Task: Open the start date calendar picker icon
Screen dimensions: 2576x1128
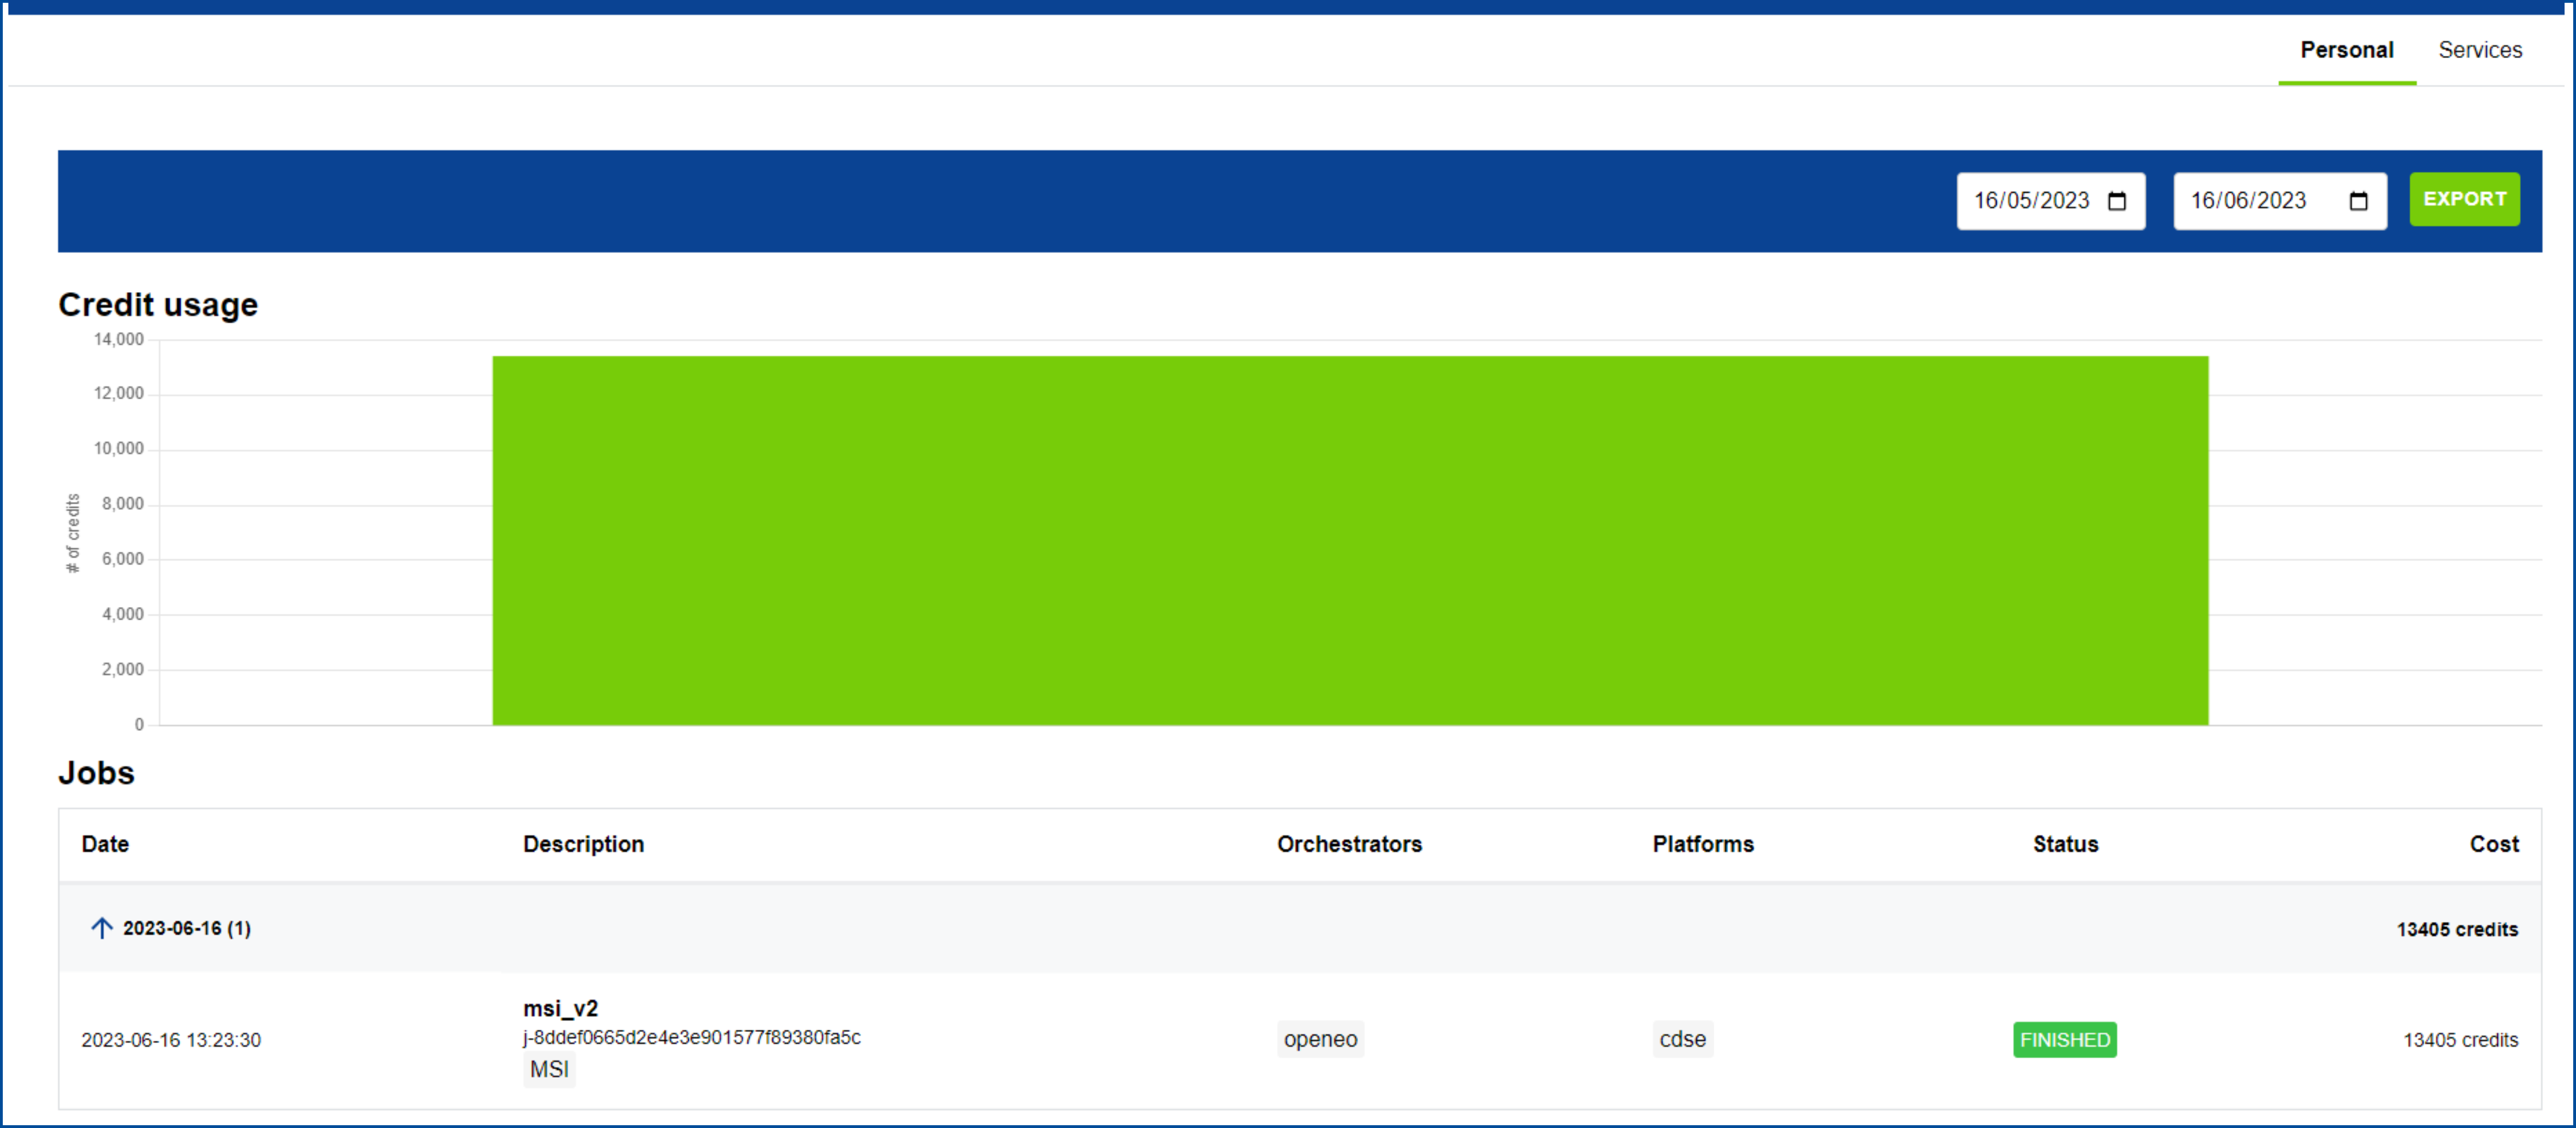Action: tap(2116, 201)
